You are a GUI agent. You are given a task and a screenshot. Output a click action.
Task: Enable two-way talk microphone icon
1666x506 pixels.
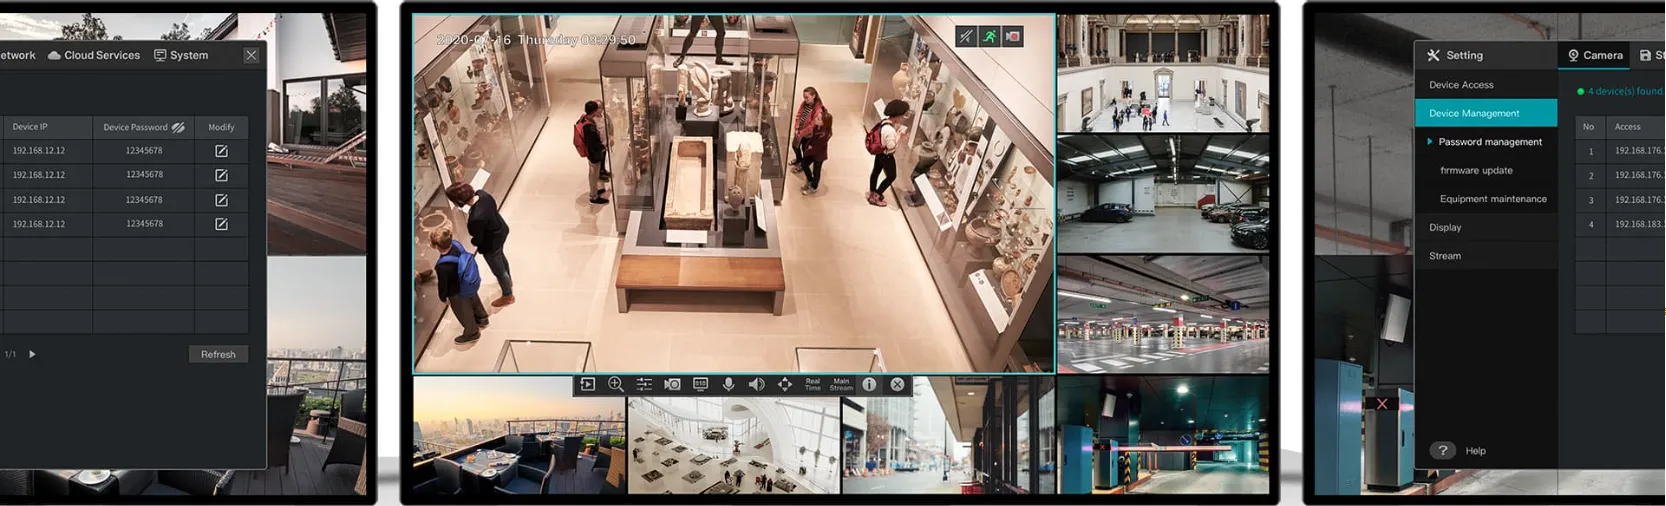(x=728, y=385)
